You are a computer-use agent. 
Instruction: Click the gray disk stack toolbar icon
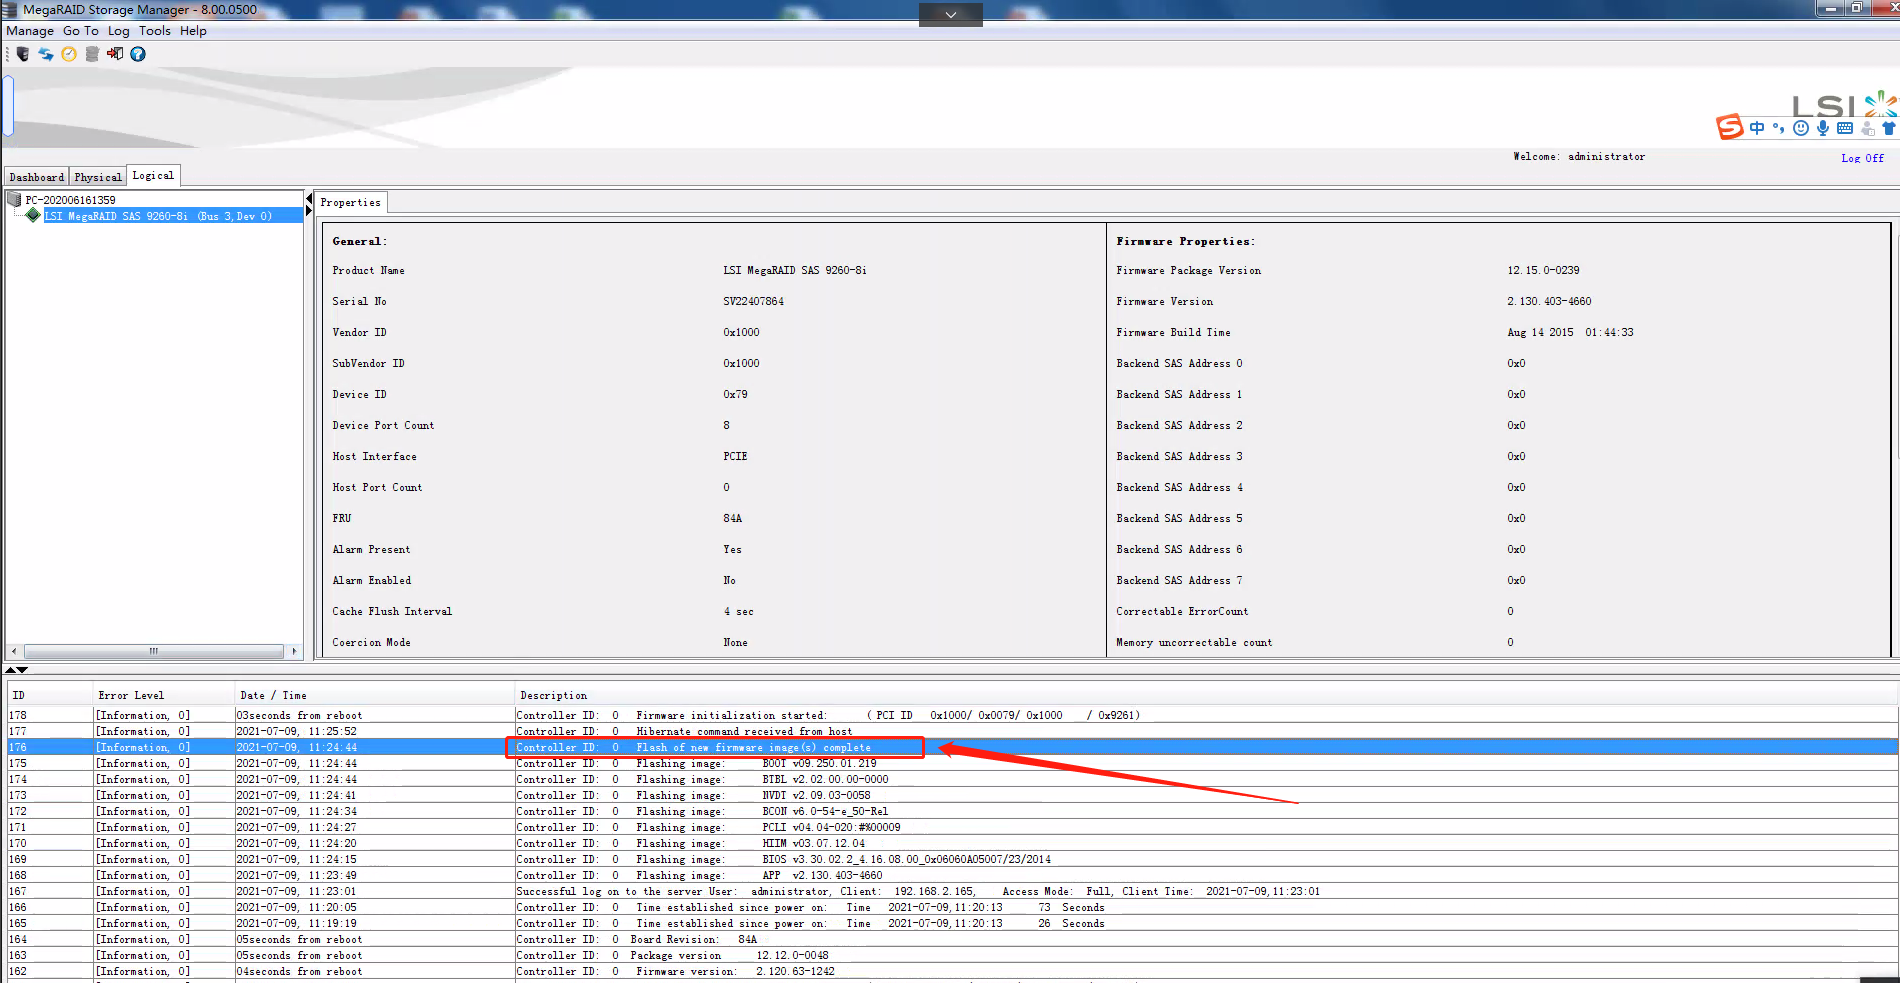tap(92, 54)
